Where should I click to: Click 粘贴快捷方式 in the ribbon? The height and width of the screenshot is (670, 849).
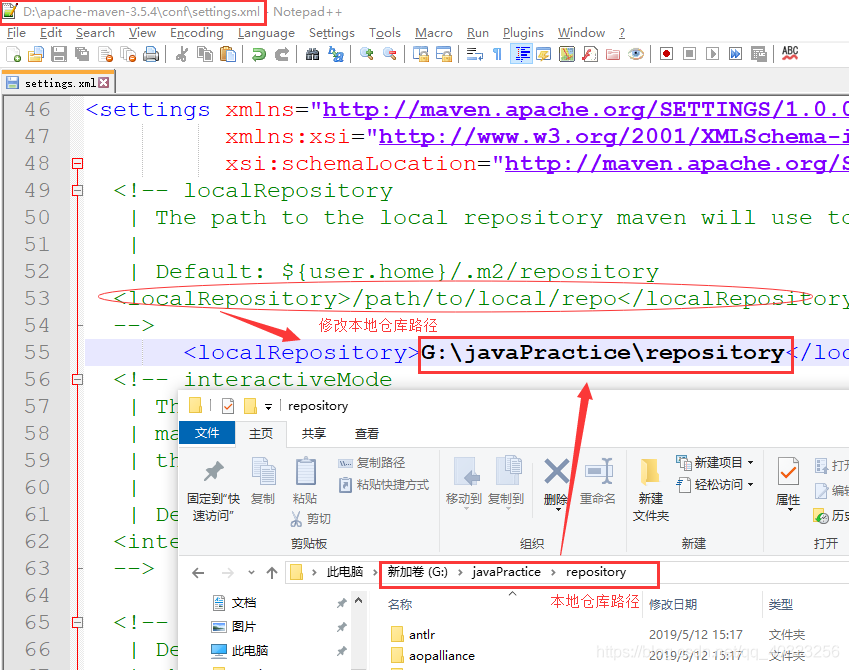384,484
